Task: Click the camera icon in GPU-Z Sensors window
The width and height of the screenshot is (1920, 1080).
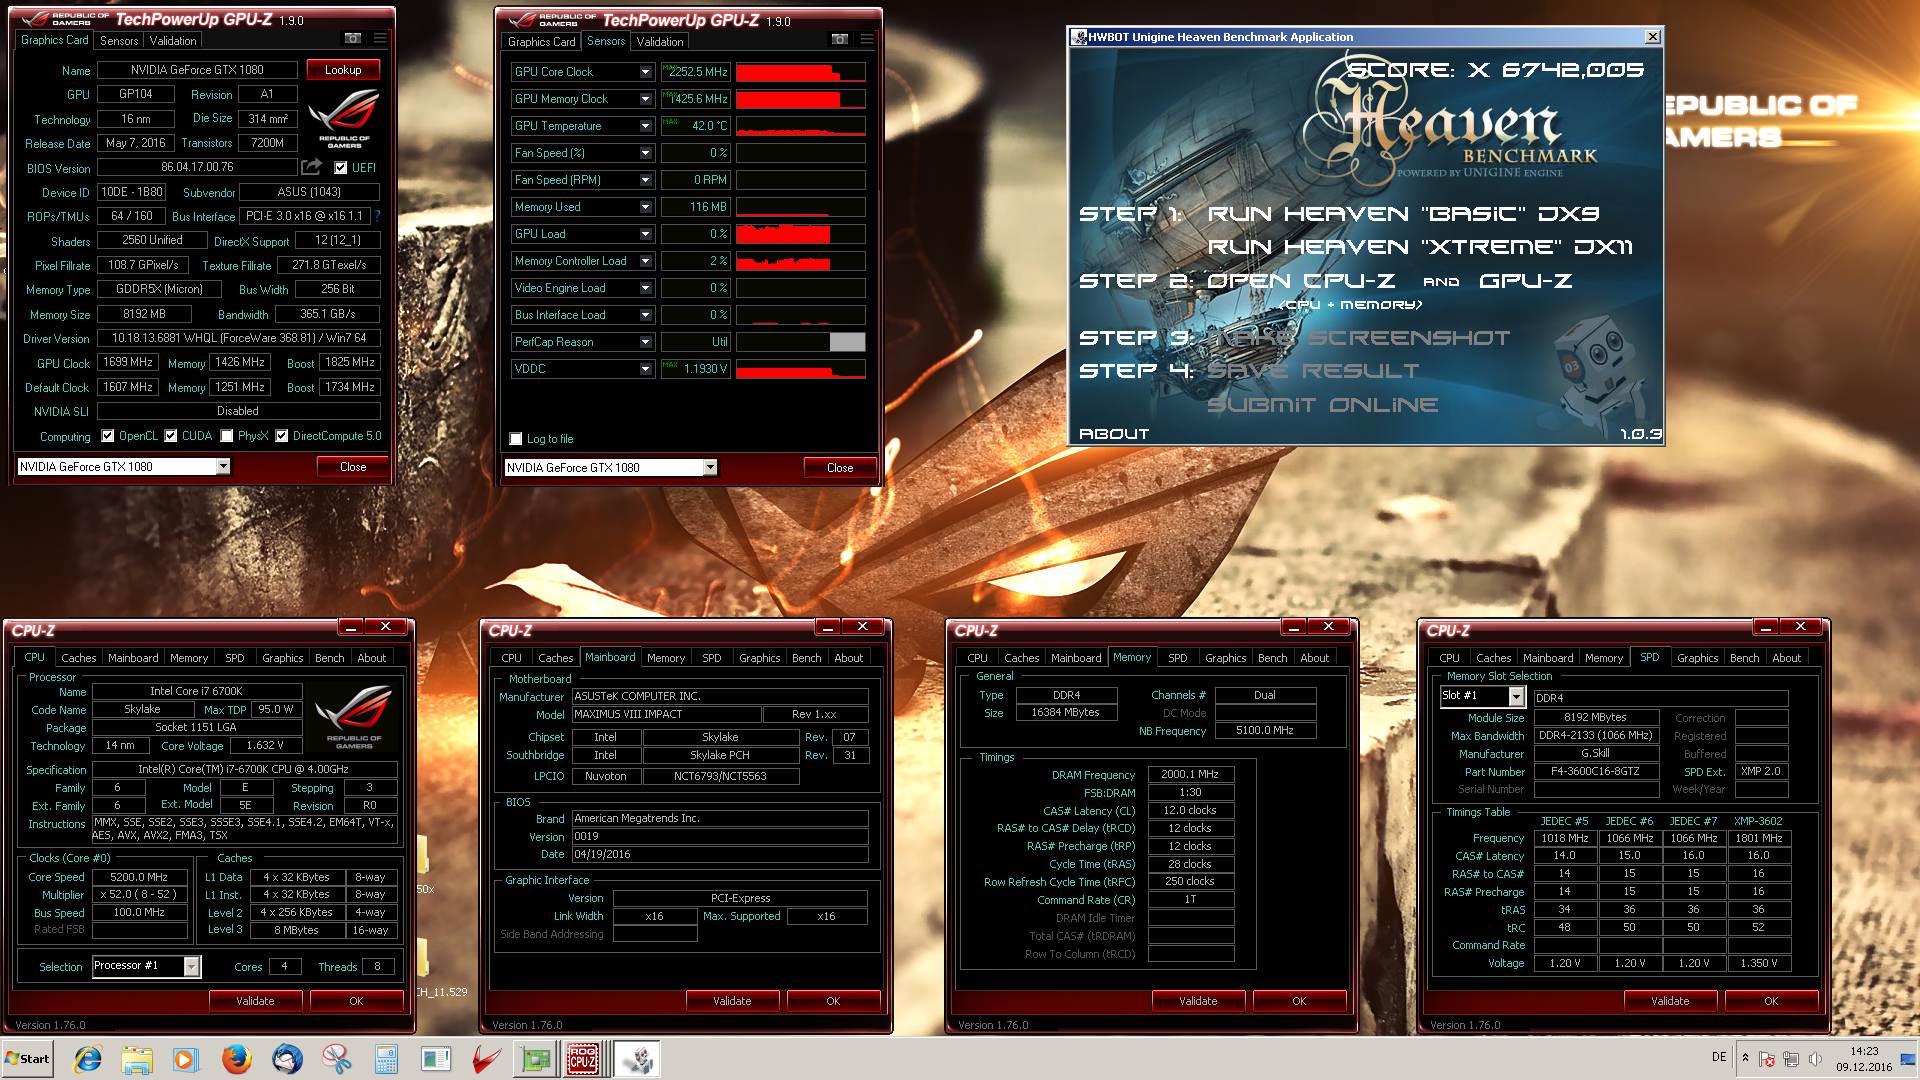Action: 840,39
